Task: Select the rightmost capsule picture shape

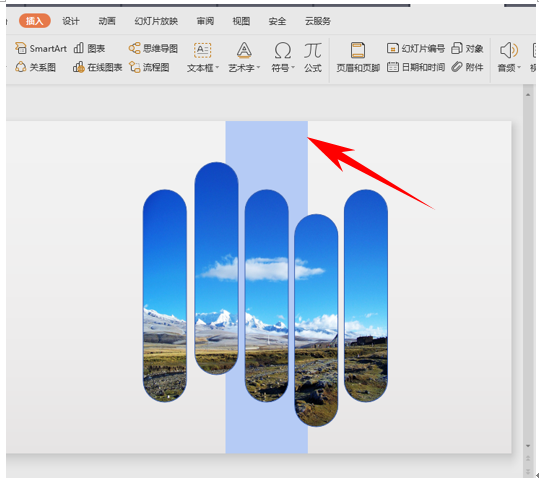Action: click(366, 296)
